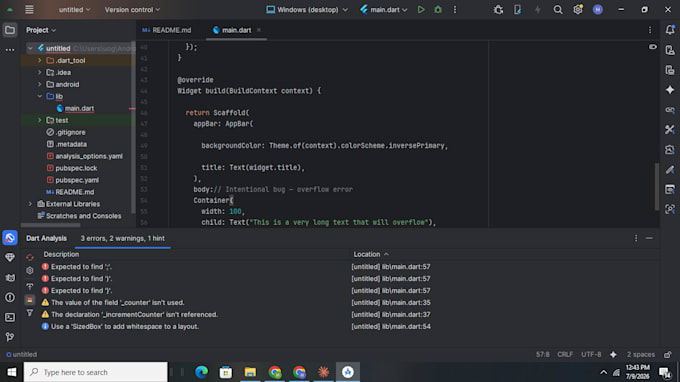Open the Windows (desktop) device selector
Screen dimensions: 680x382
tap(307, 10)
